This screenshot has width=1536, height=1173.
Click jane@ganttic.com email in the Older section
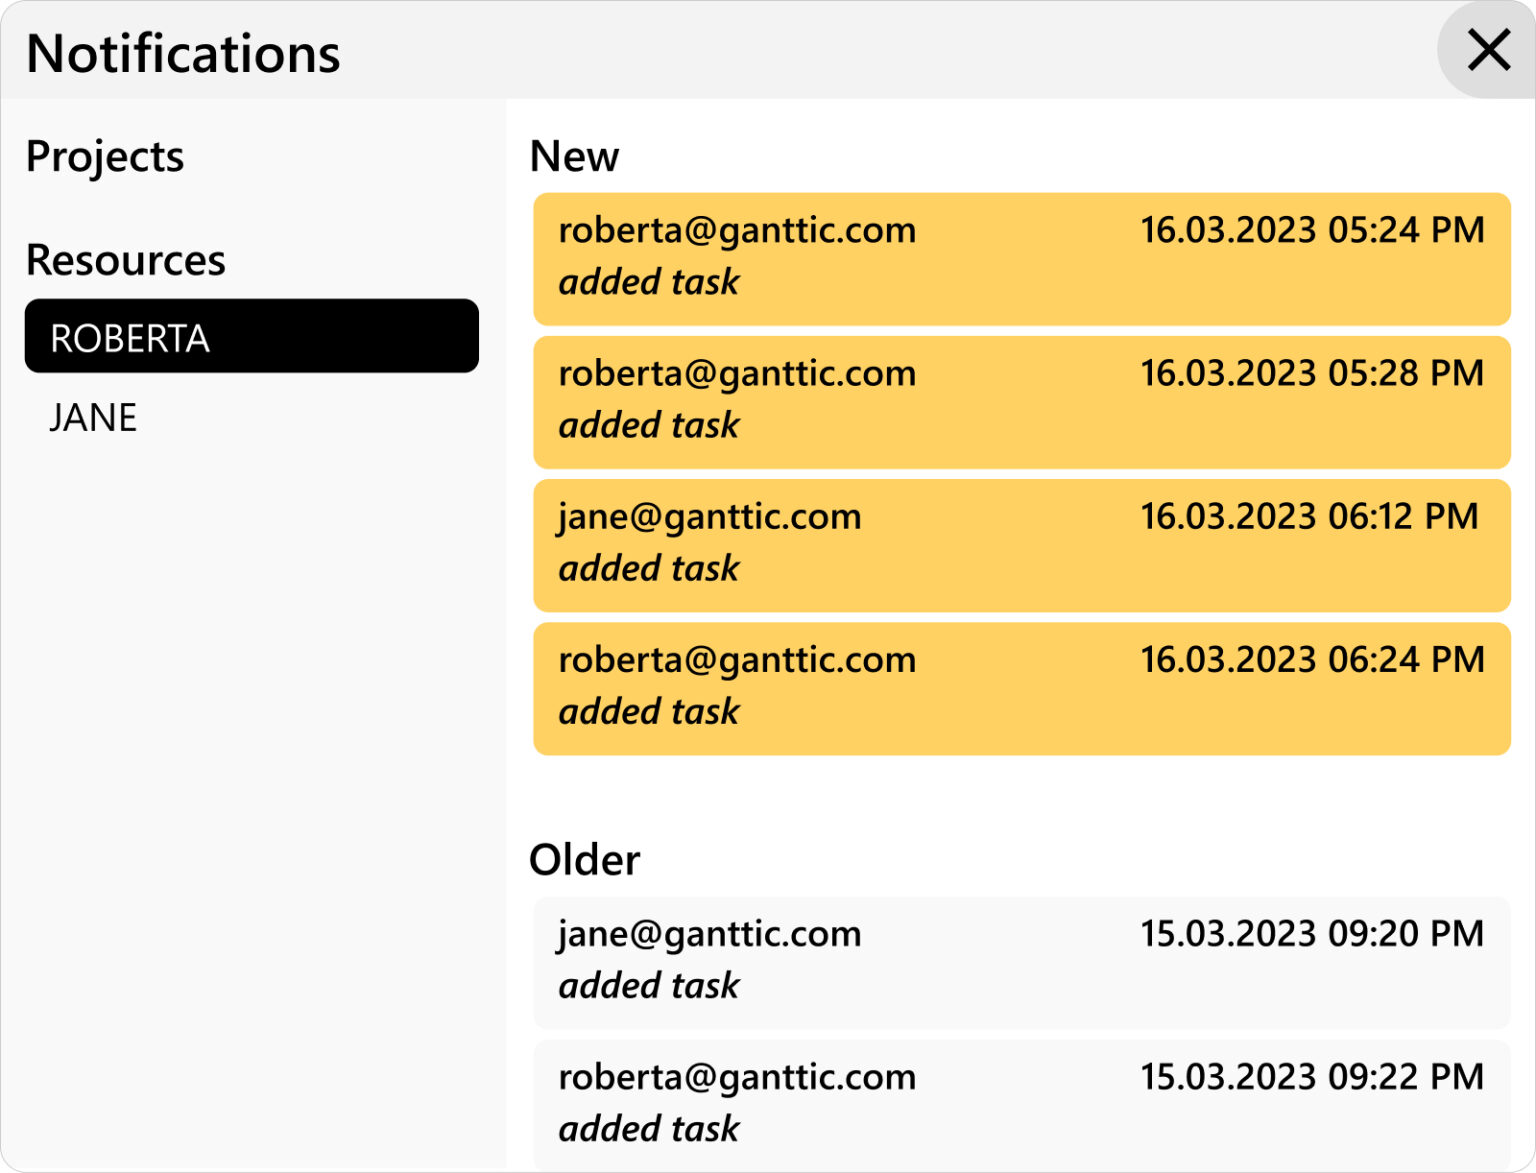point(709,933)
